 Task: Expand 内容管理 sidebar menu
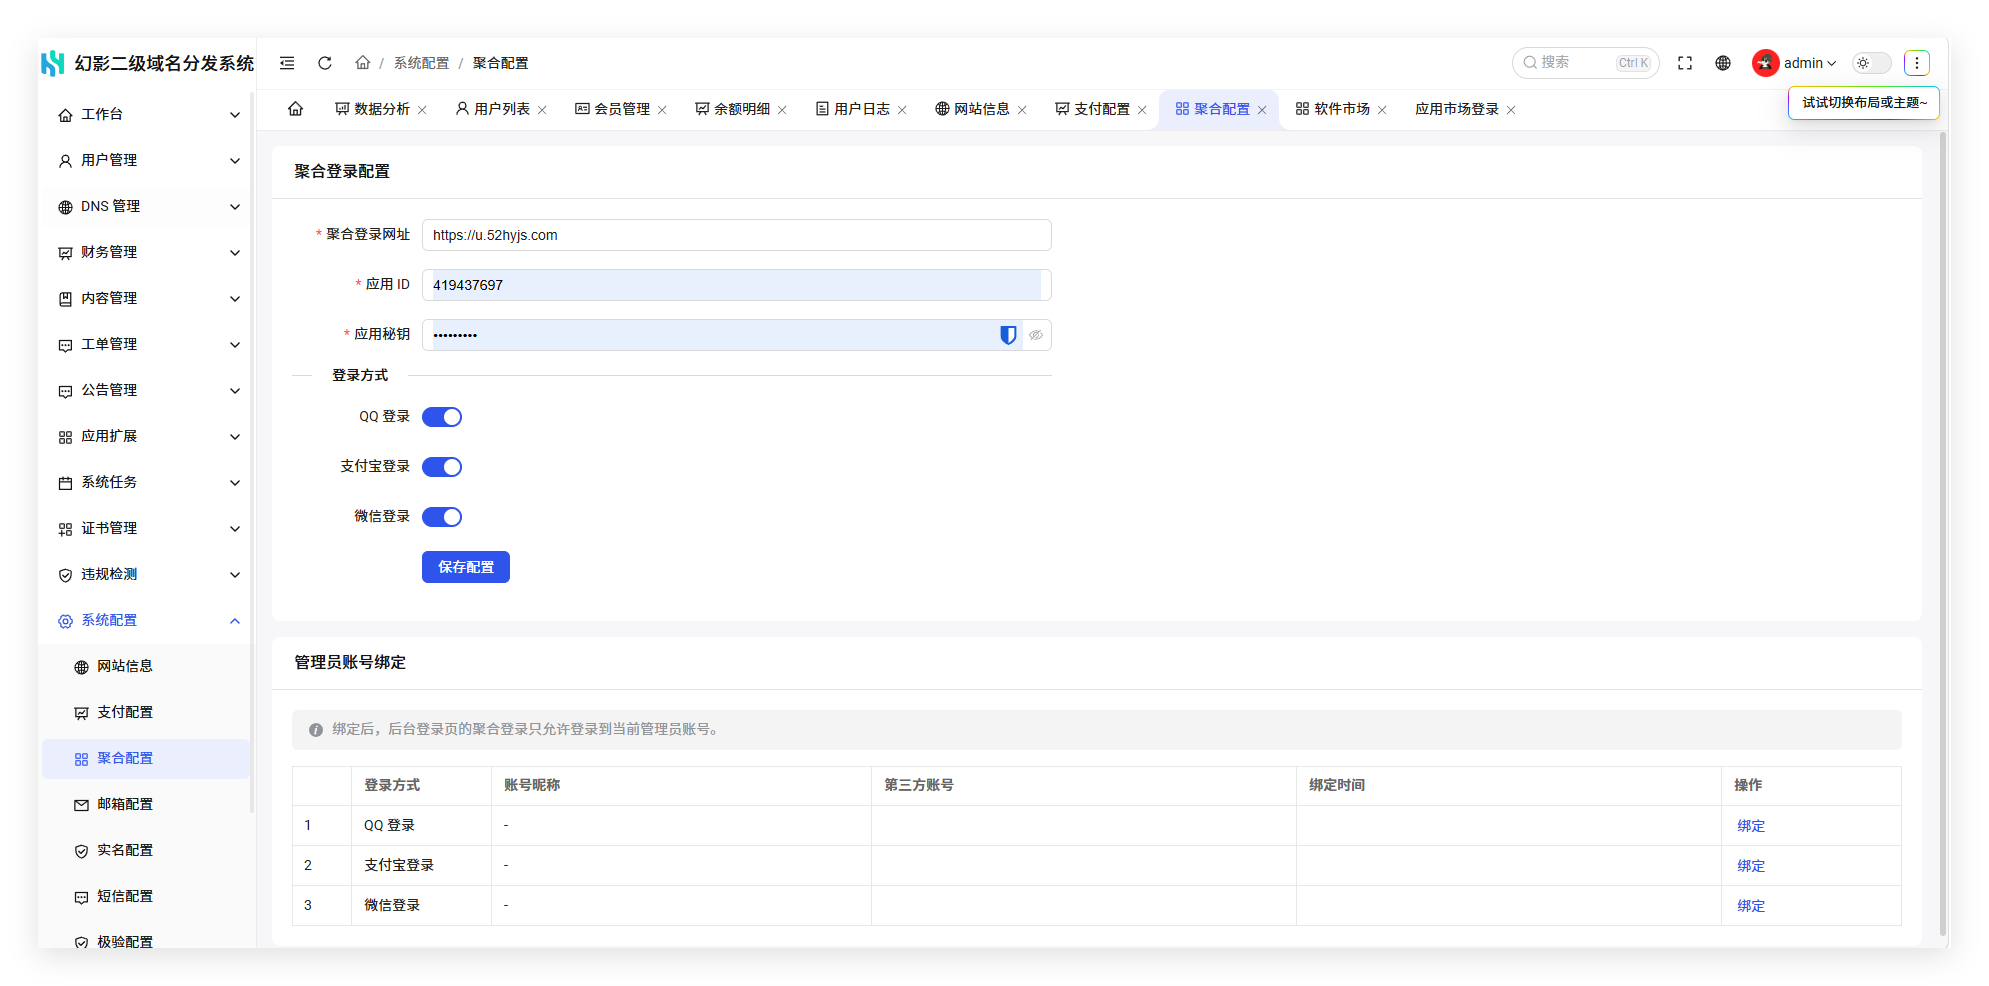point(148,299)
